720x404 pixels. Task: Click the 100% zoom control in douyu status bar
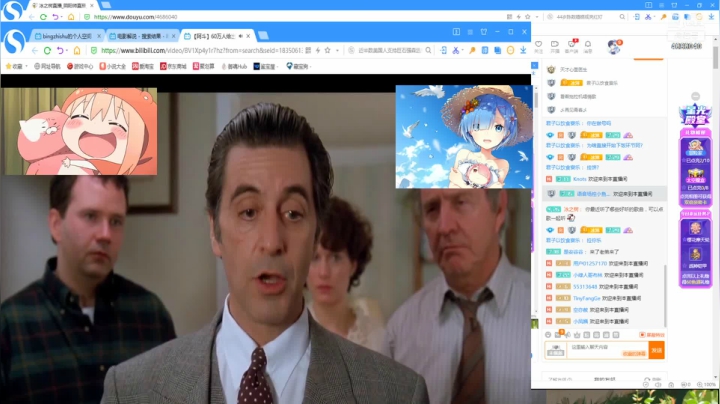pyautogui.click(x=707, y=385)
